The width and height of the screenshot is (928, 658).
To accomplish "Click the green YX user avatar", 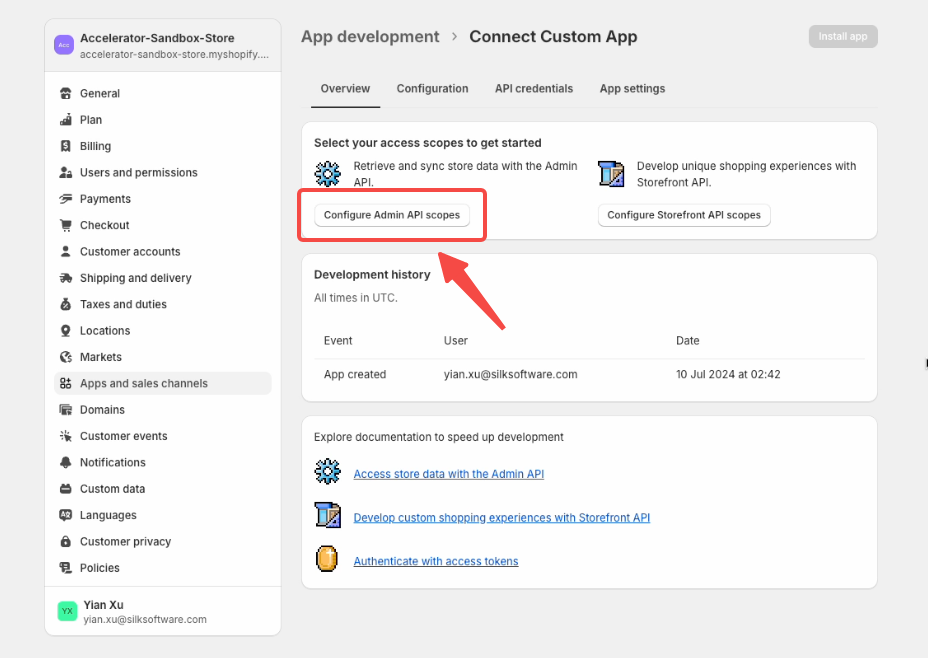I will pos(67,611).
